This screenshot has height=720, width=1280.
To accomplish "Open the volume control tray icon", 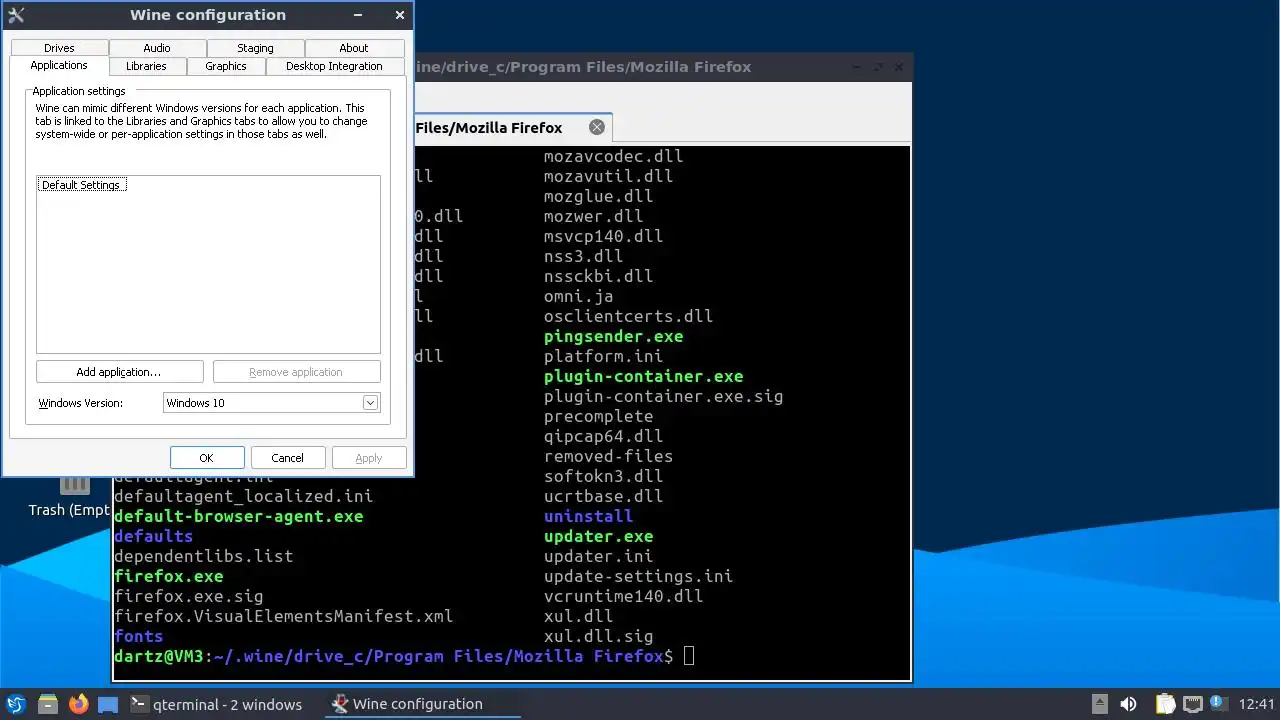I will tap(1128, 704).
